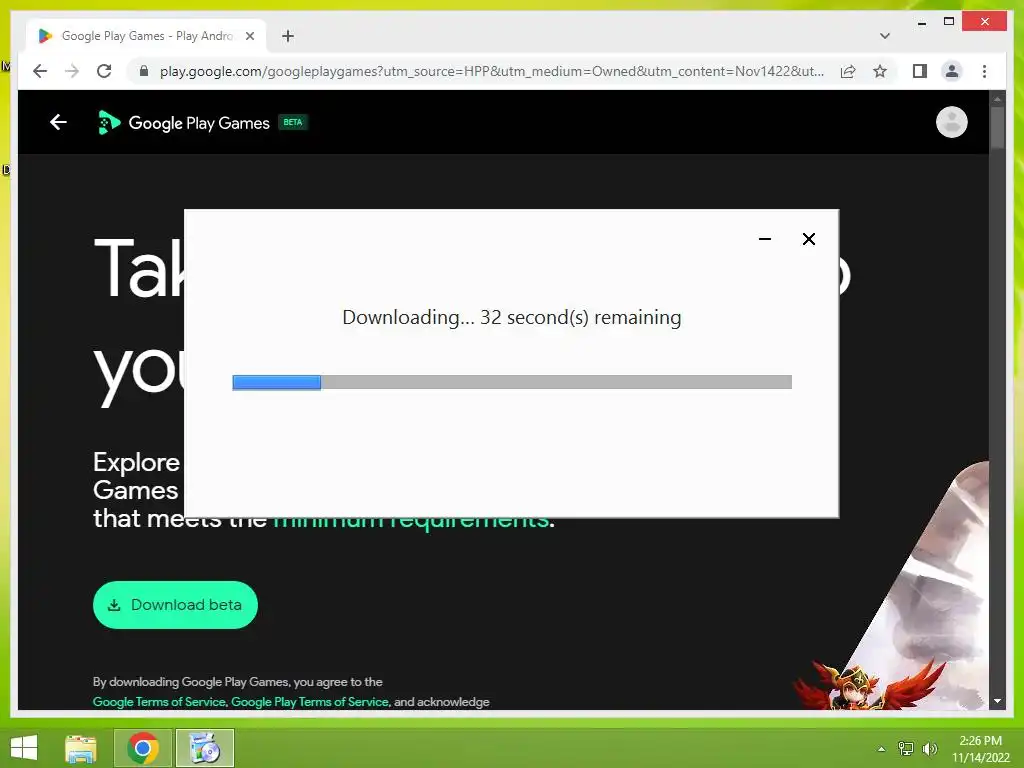1024x768 pixels.
Task: Expand the tab search dropdown
Action: coord(884,36)
